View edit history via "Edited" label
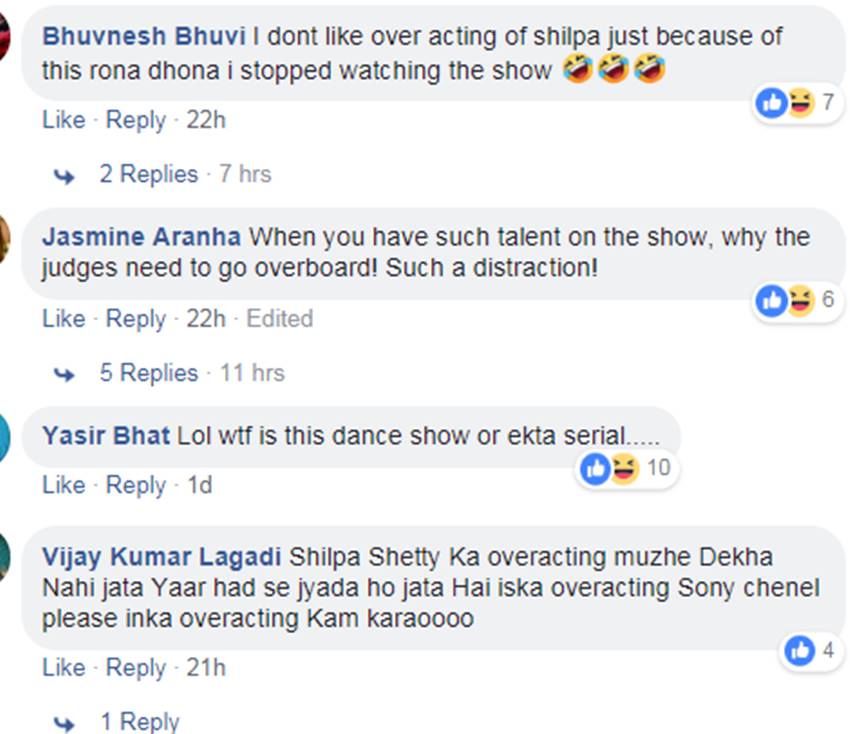Screen dimensions: 850x734 click(280, 319)
